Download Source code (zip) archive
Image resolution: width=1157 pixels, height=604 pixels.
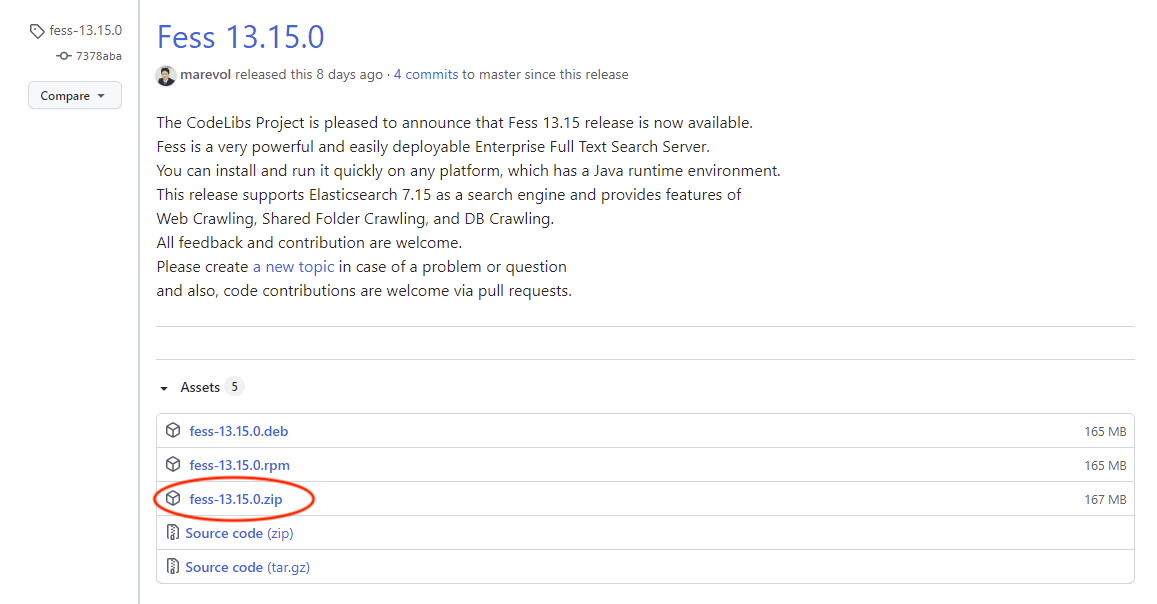point(239,533)
